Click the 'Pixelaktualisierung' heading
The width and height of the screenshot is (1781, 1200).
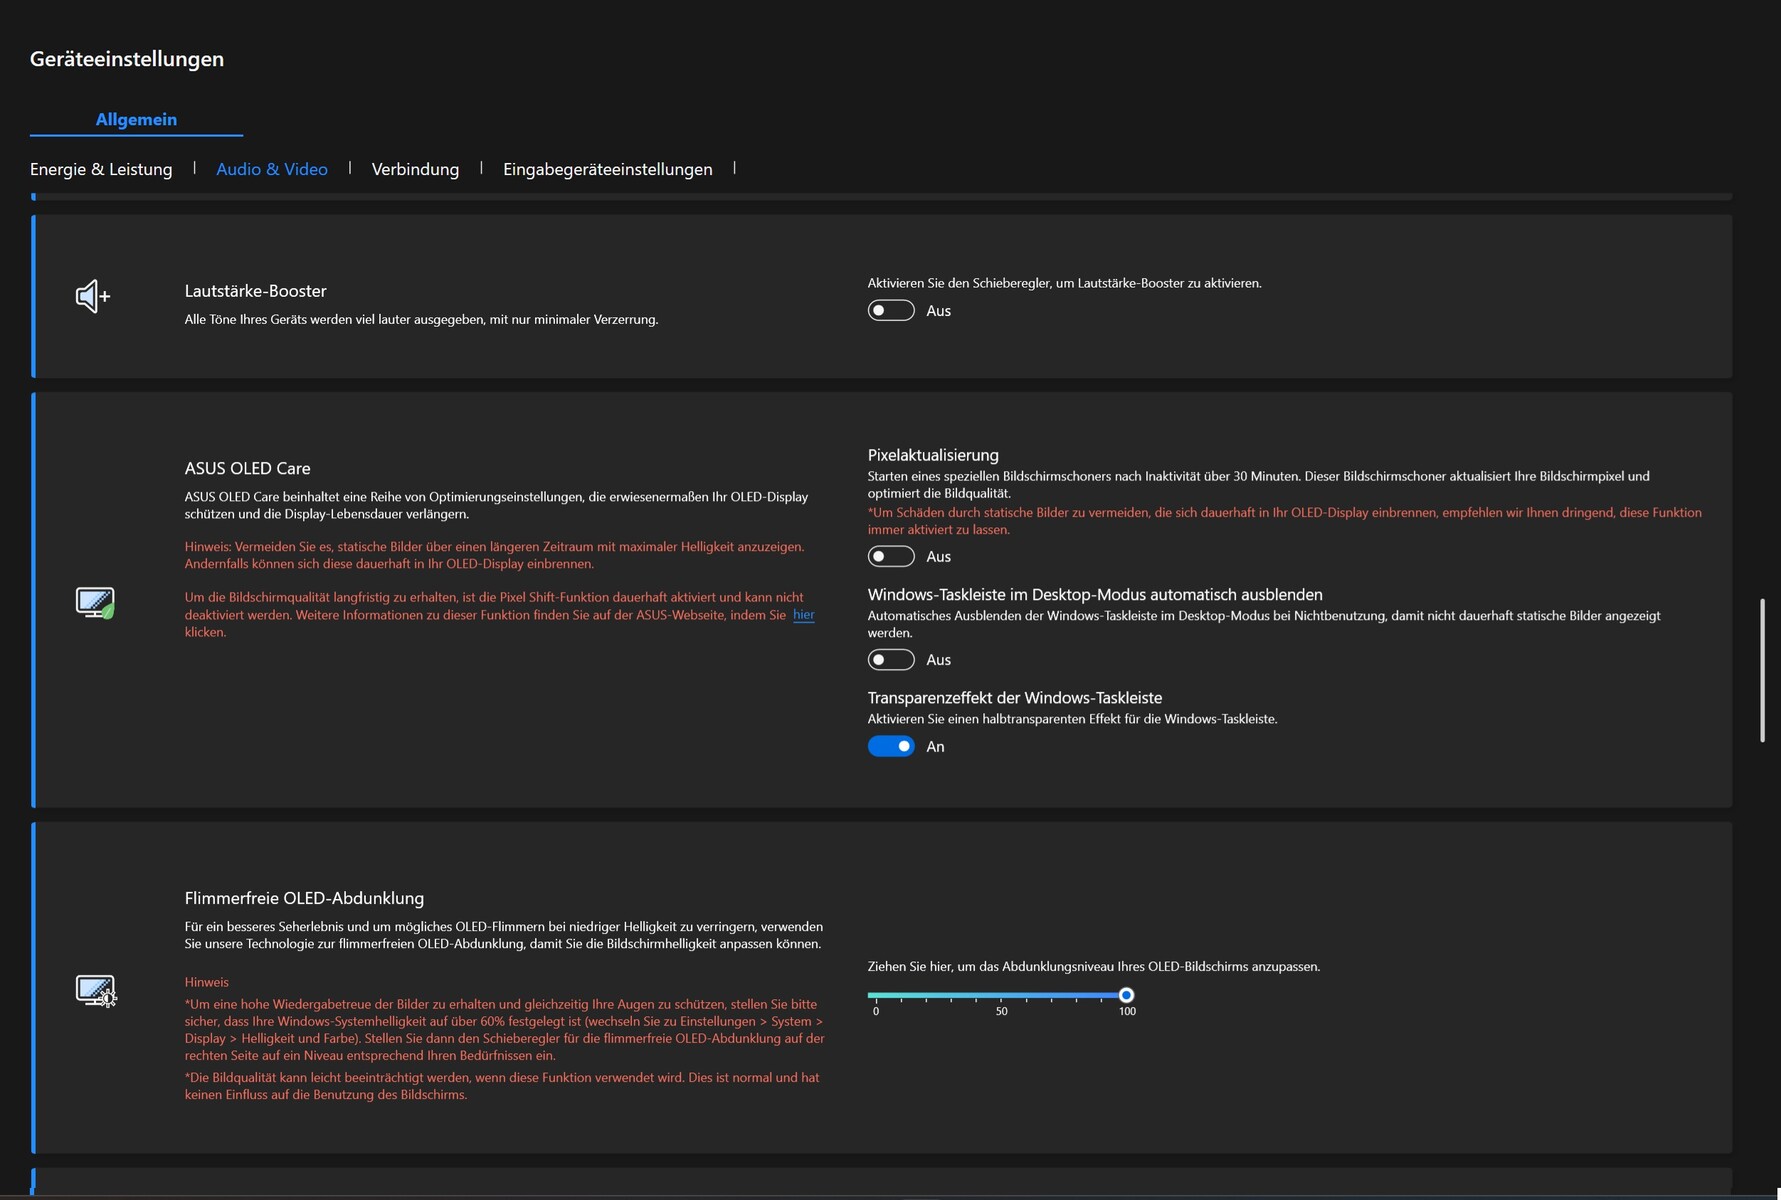tap(933, 455)
